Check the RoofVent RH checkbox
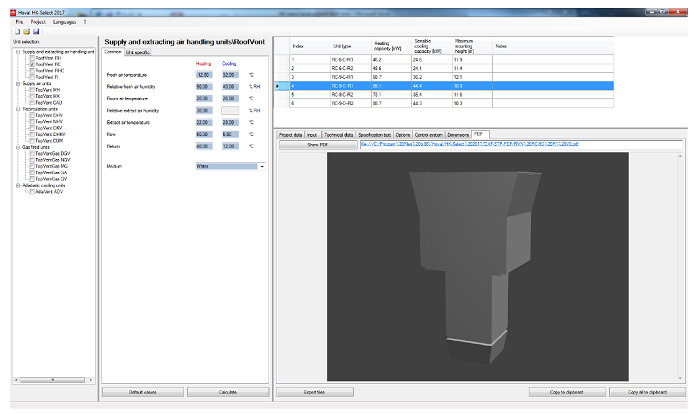This screenshot has height=414, width=700. tap(31, 58)
